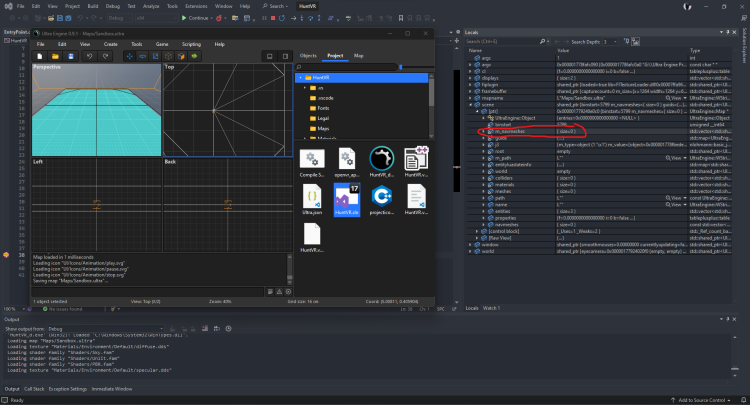Click the Open folder icon in Ultra Engine toolbar

tap(53, 56)
